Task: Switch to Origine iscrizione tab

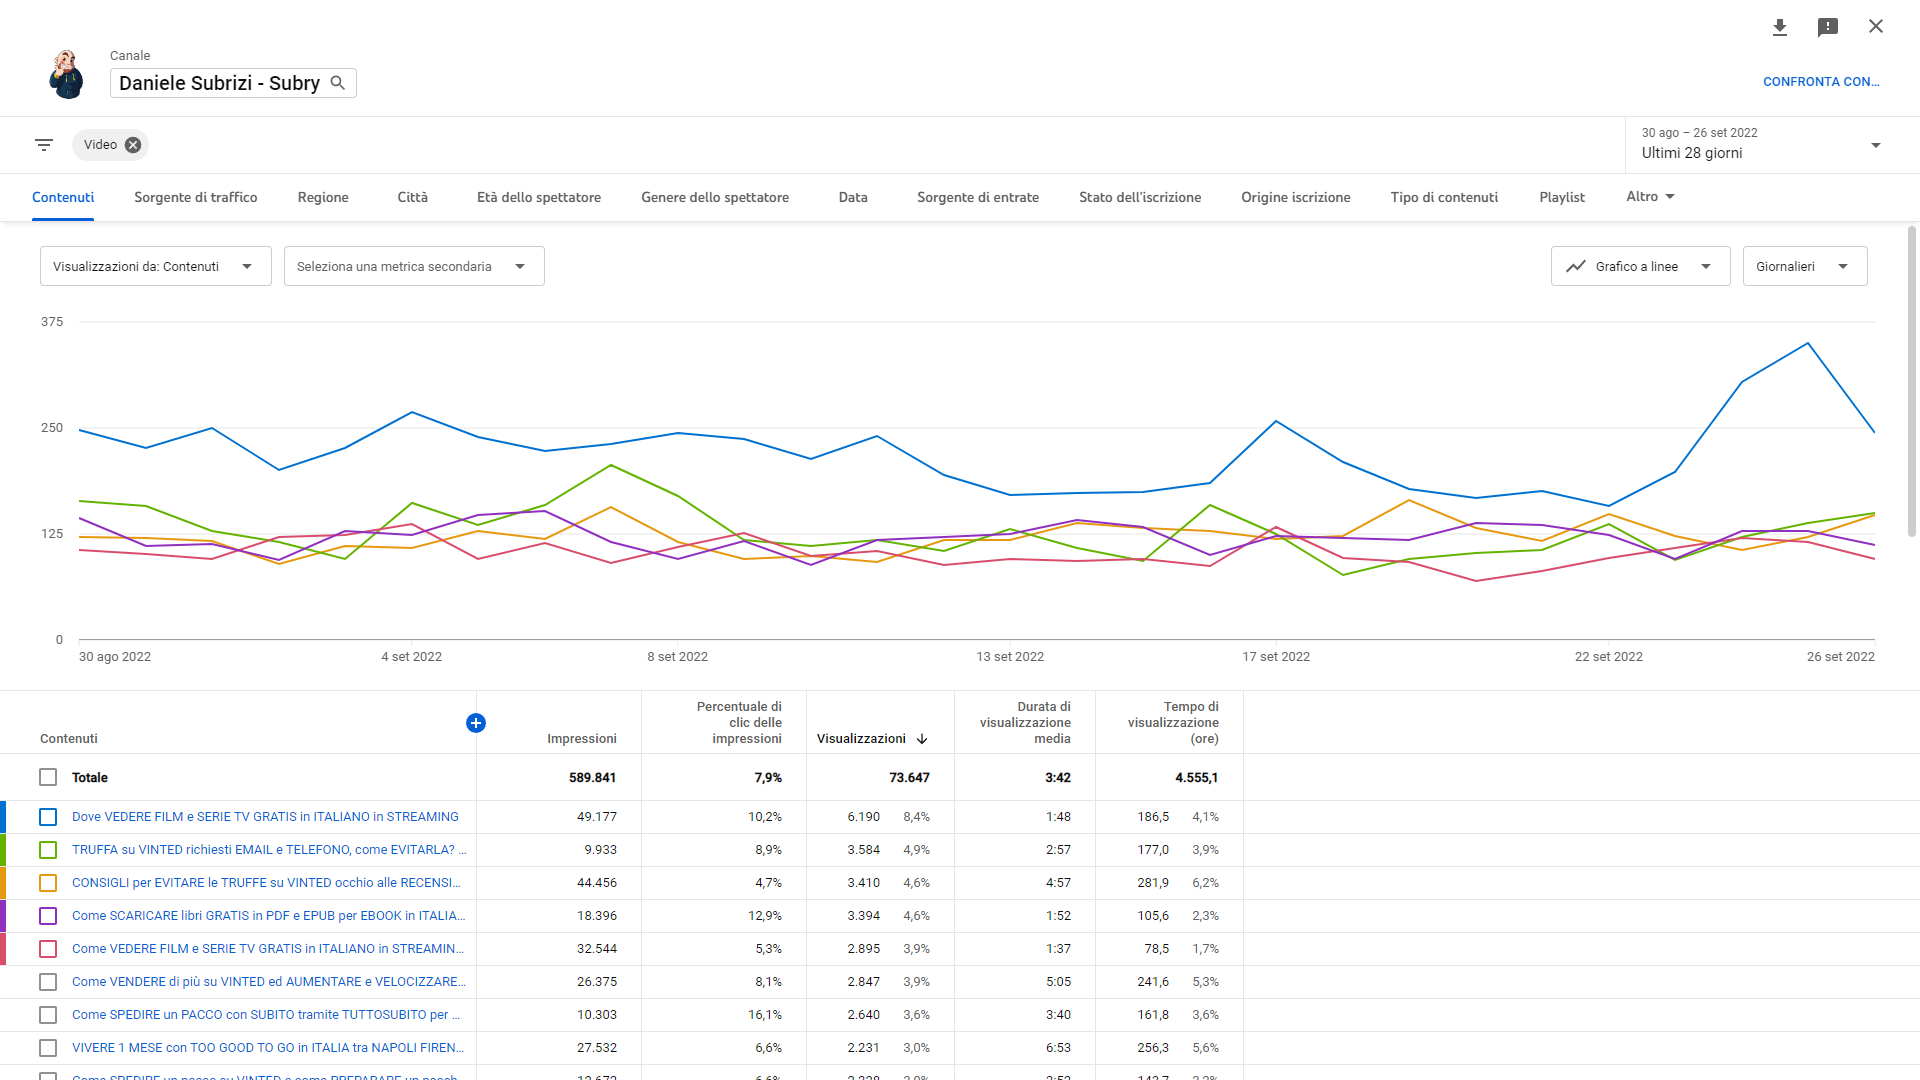Action: 1296,197
